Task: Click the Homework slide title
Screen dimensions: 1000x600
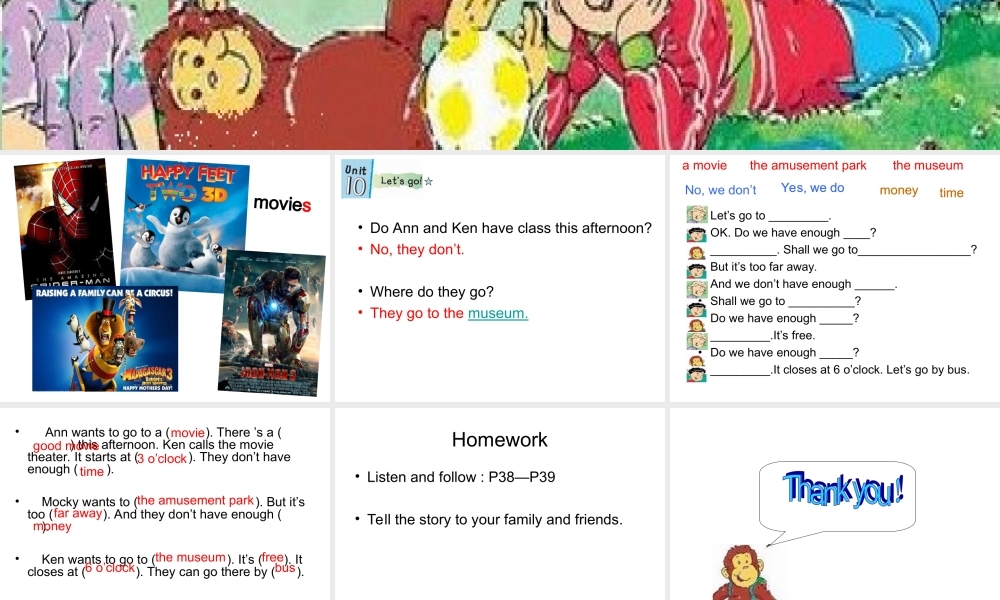Action: pyautogui.click(x=499, y=439)
